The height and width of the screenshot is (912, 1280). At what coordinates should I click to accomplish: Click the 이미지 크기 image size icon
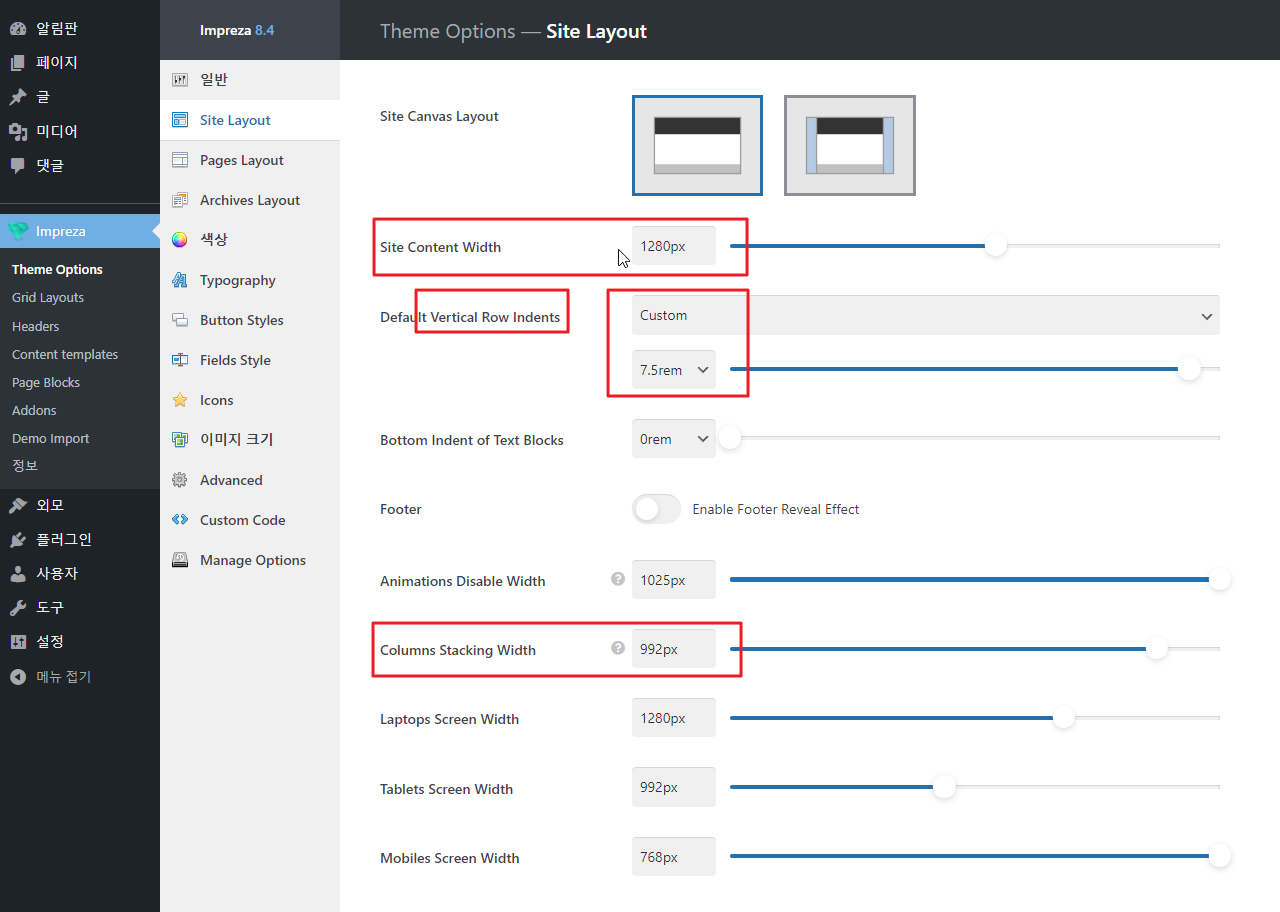tap(180, 440)
